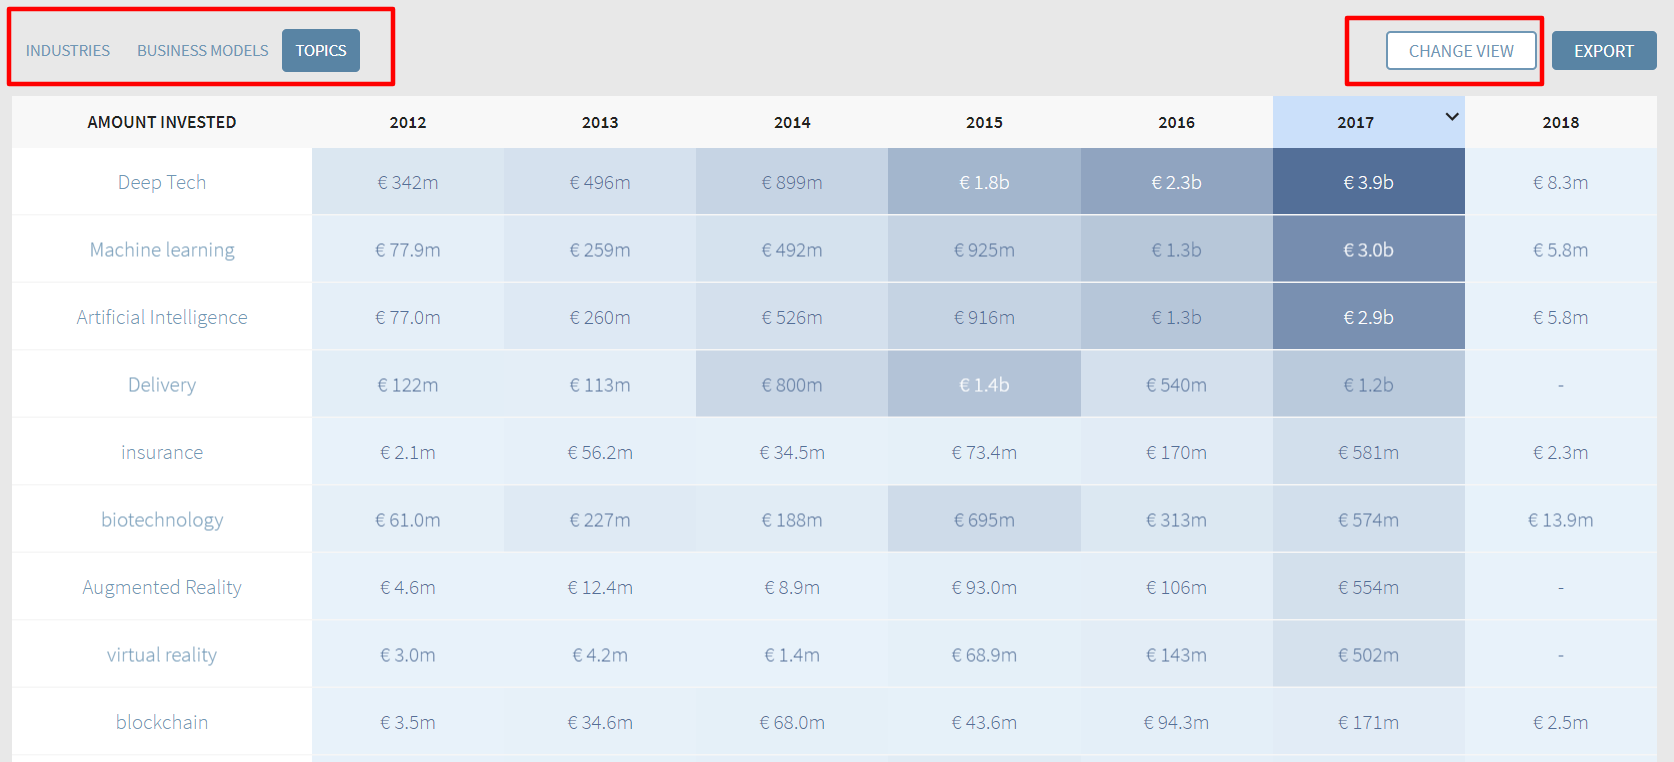
Task: Open the Deep Tech topic link
Action: tap(162, 182)
